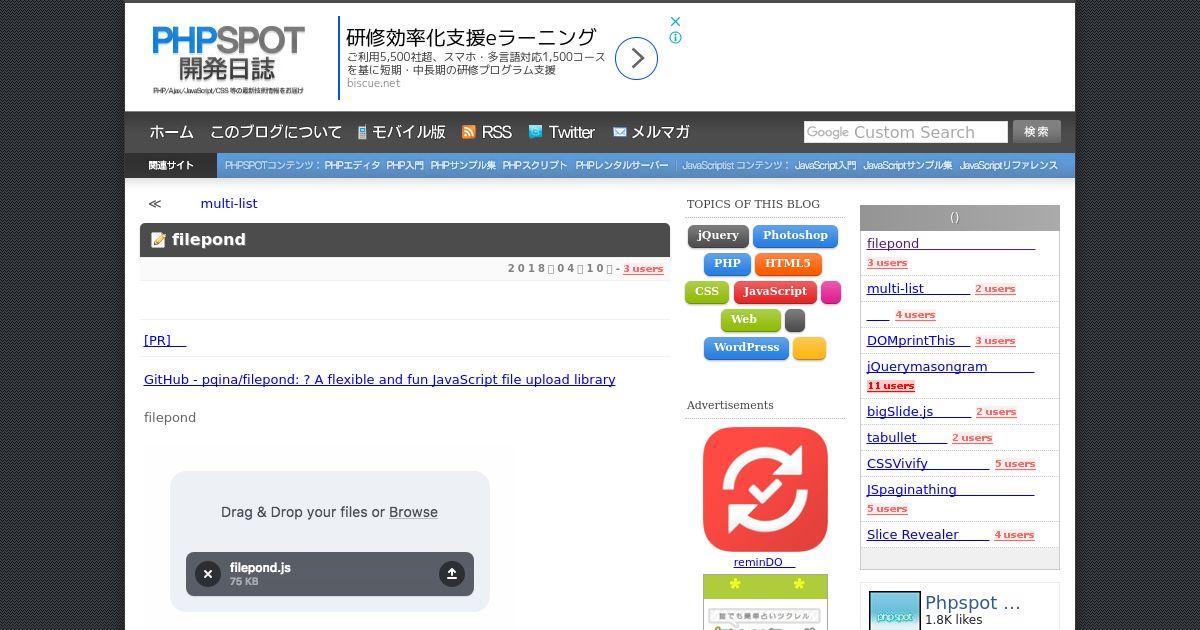
Task: Click the notepad icon beside filepond title
Action: [x=158, y=240]
